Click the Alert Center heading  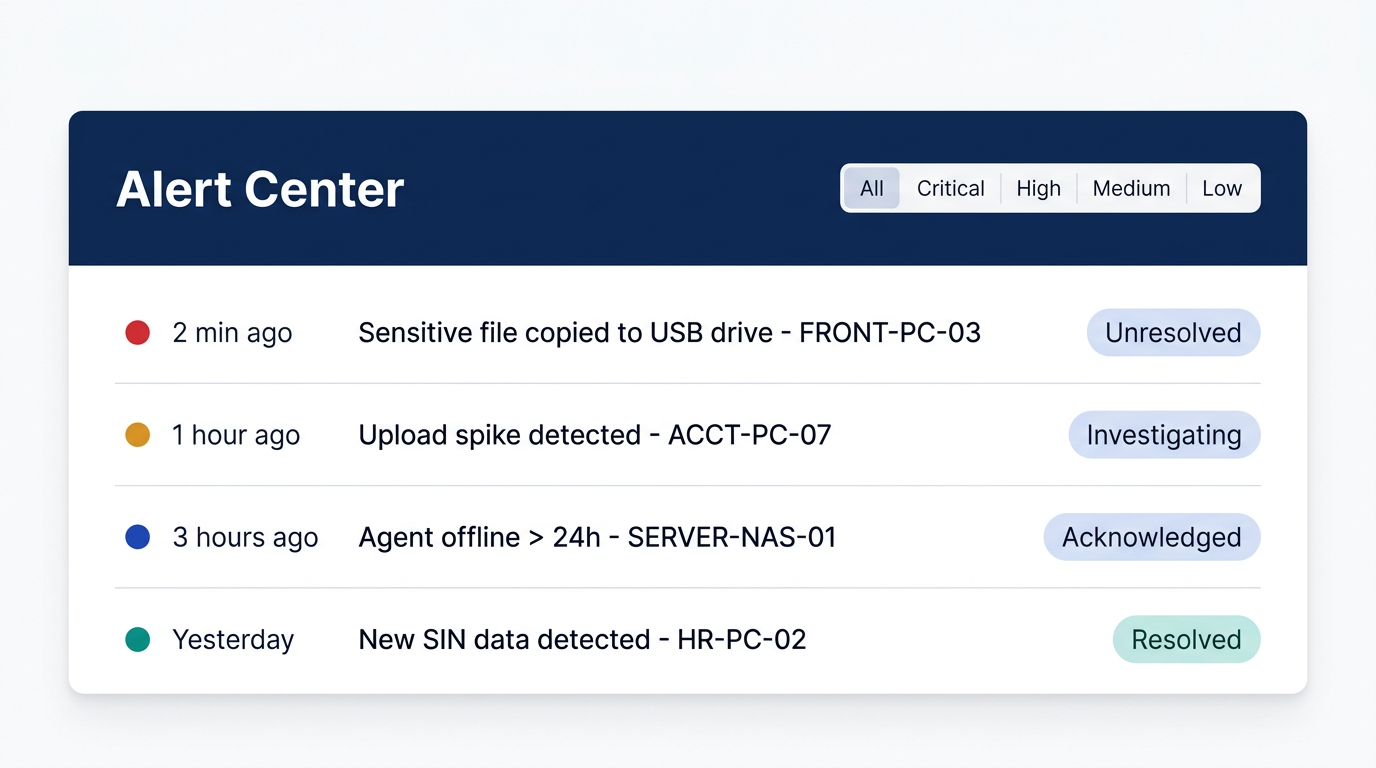pyautogui.click(x=260, y=188)
